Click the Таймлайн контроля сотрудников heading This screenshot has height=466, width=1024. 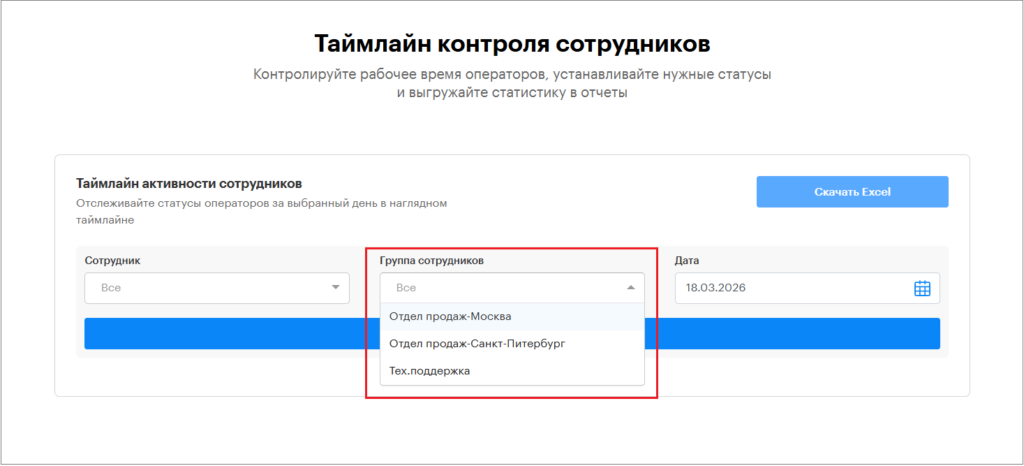512,44
